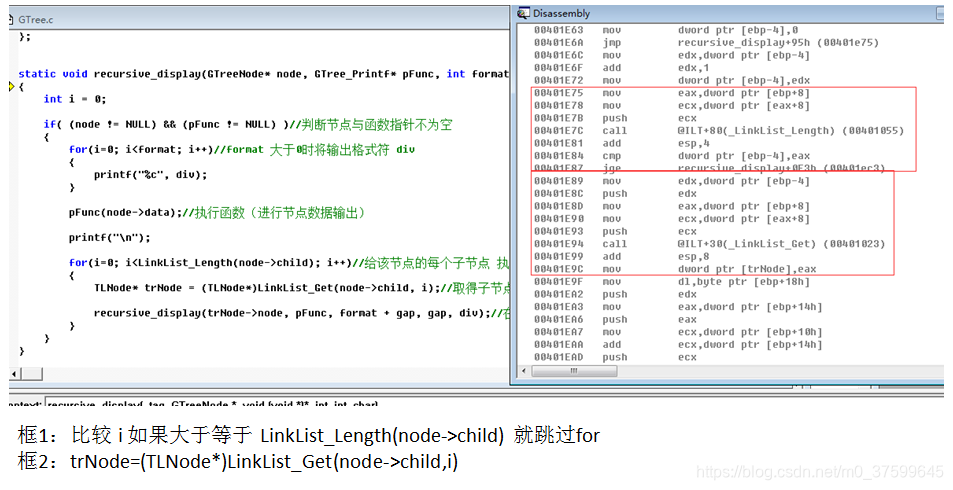The width and height of the screenshot is (953, 490).
Task: Click disassembly row 00401E93 push ecx
Action: (x=615, y=231)
